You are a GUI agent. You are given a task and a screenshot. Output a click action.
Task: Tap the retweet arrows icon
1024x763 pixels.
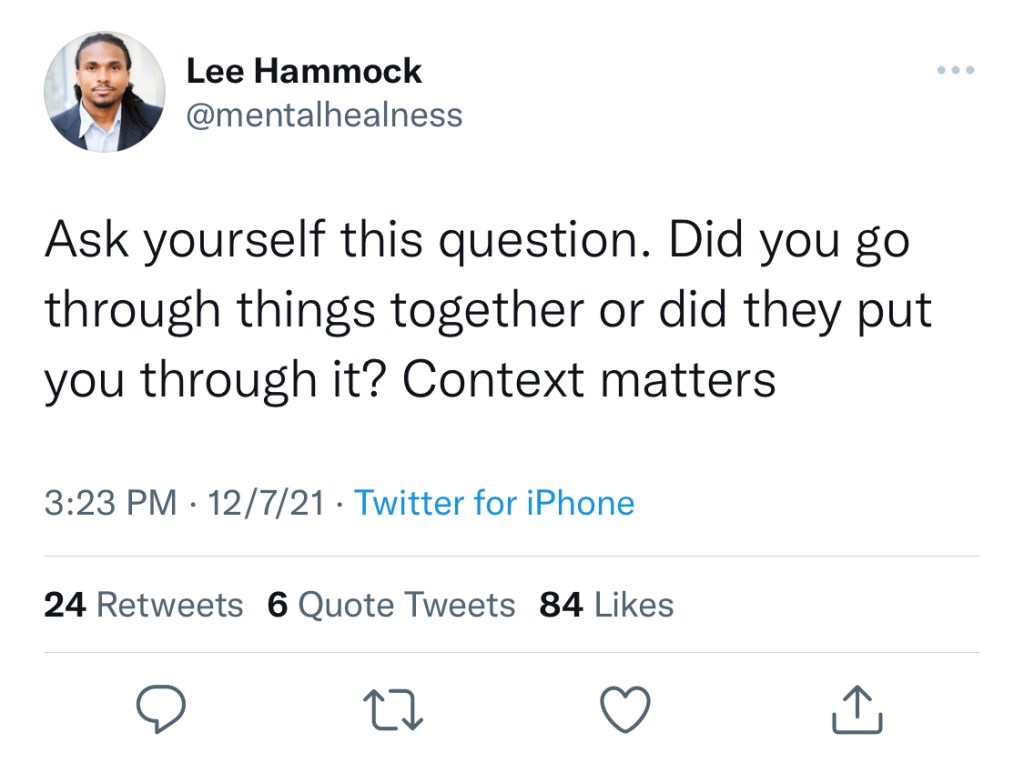[x=393, y=710]
